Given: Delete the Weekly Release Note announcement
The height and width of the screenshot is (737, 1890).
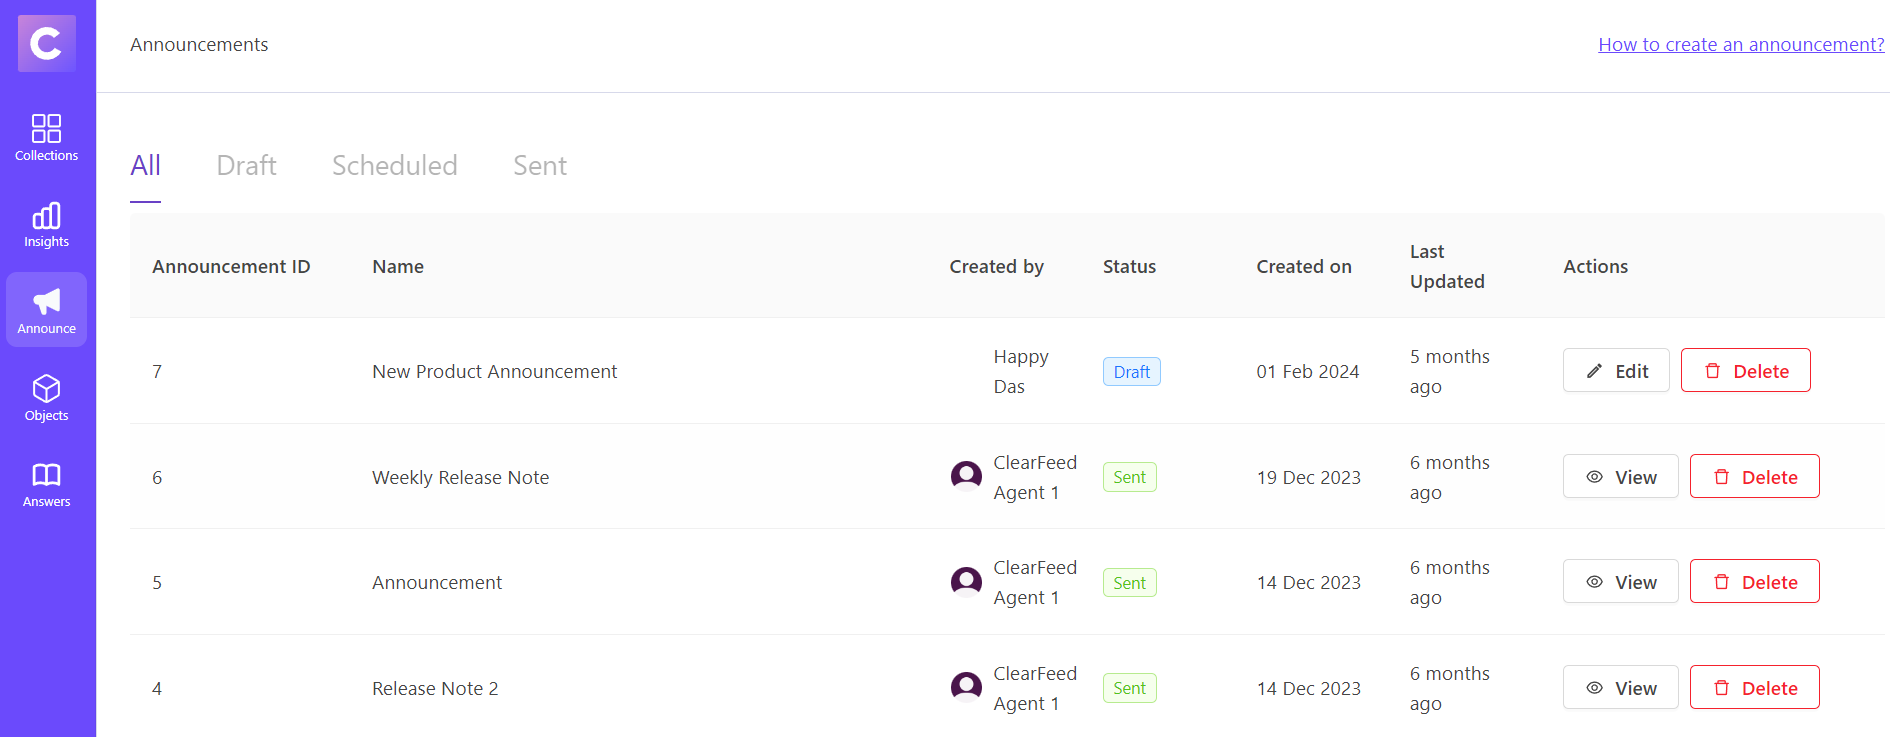Looking at the screenshot, I should (1754, 477).
